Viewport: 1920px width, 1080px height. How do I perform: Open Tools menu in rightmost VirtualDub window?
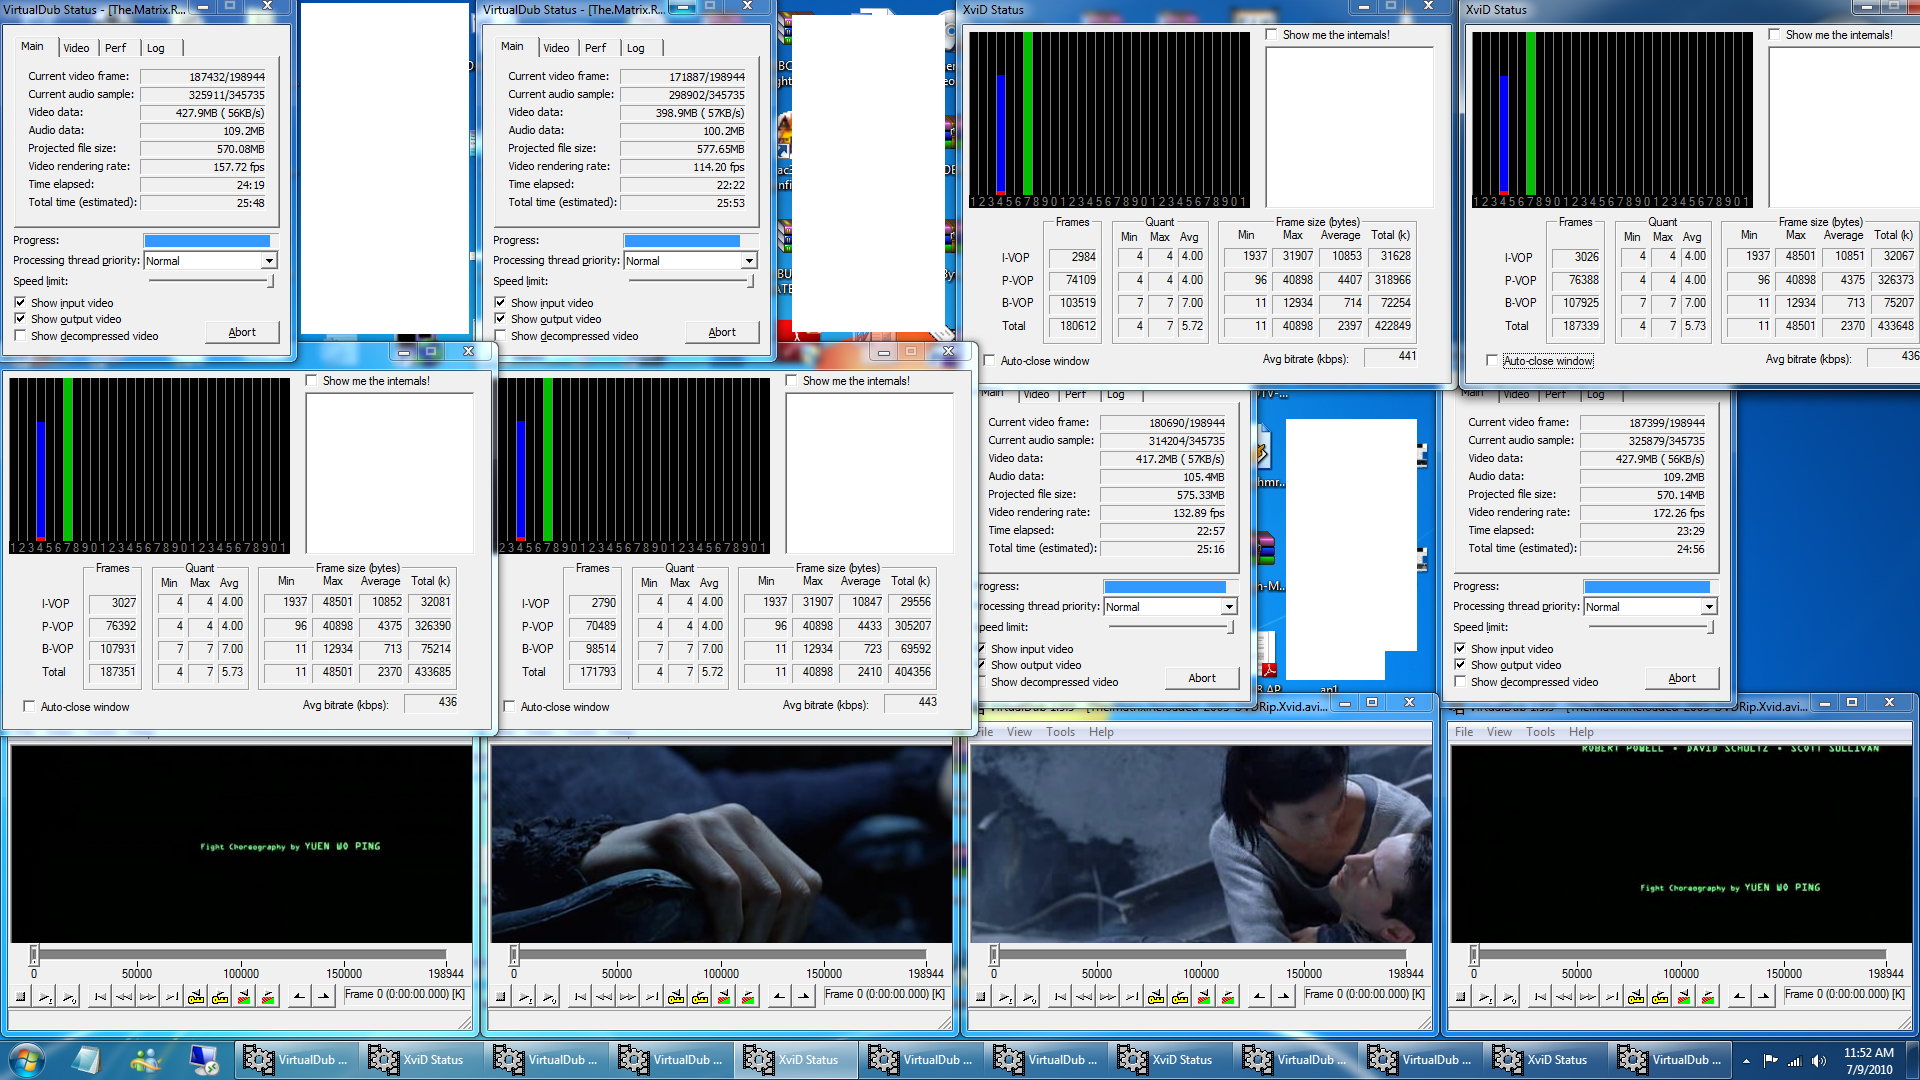1540,732
